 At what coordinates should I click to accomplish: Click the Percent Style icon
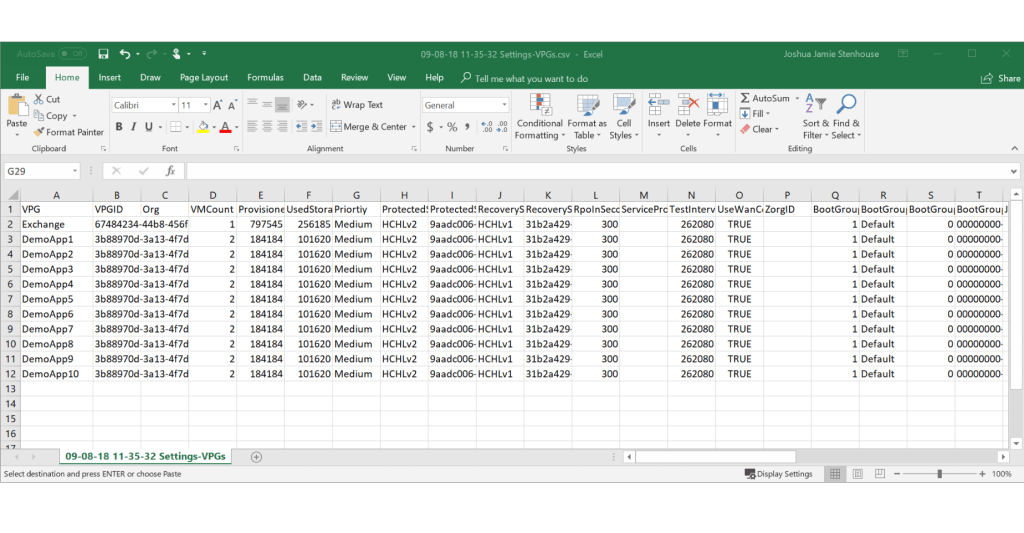coord(452,127)
